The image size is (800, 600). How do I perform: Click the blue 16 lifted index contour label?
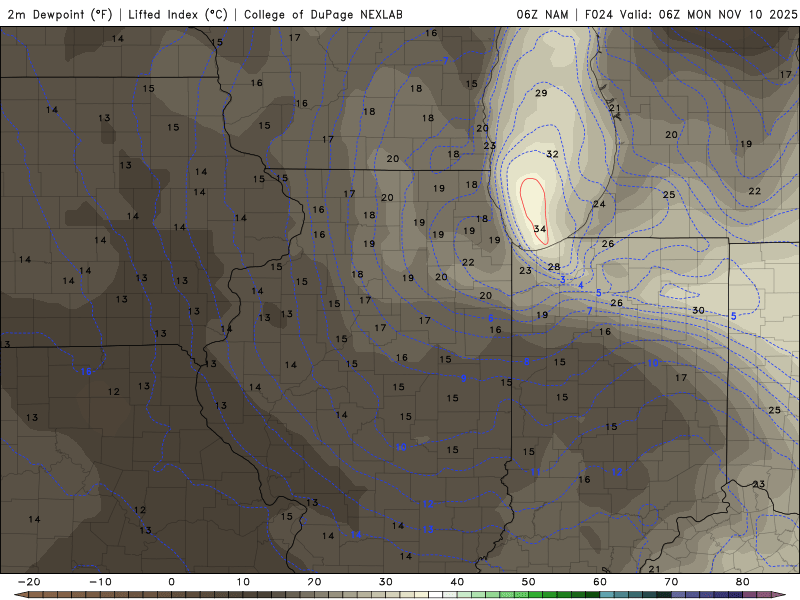click(x=86, y=371)
